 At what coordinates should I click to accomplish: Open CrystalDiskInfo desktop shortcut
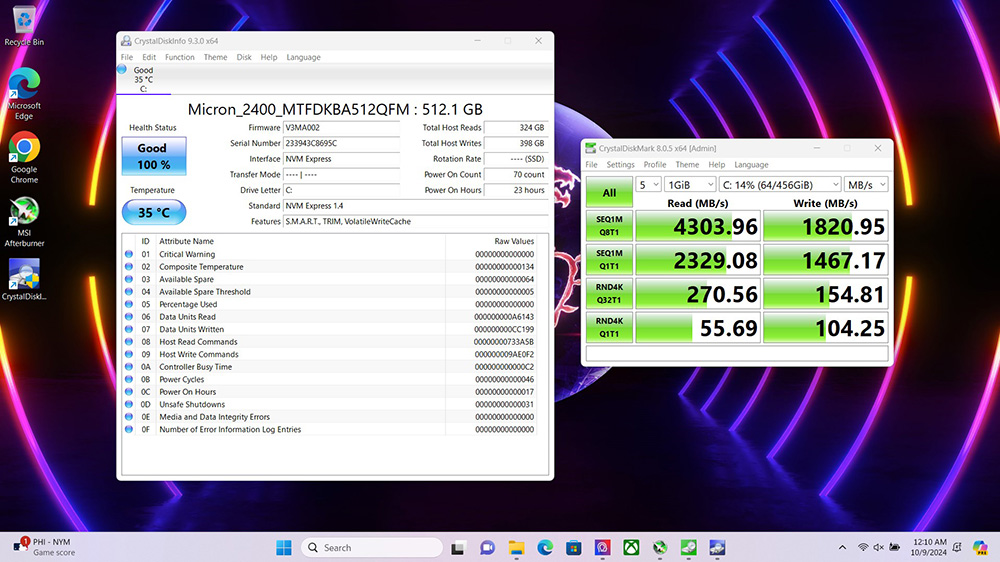pos(24,279)
